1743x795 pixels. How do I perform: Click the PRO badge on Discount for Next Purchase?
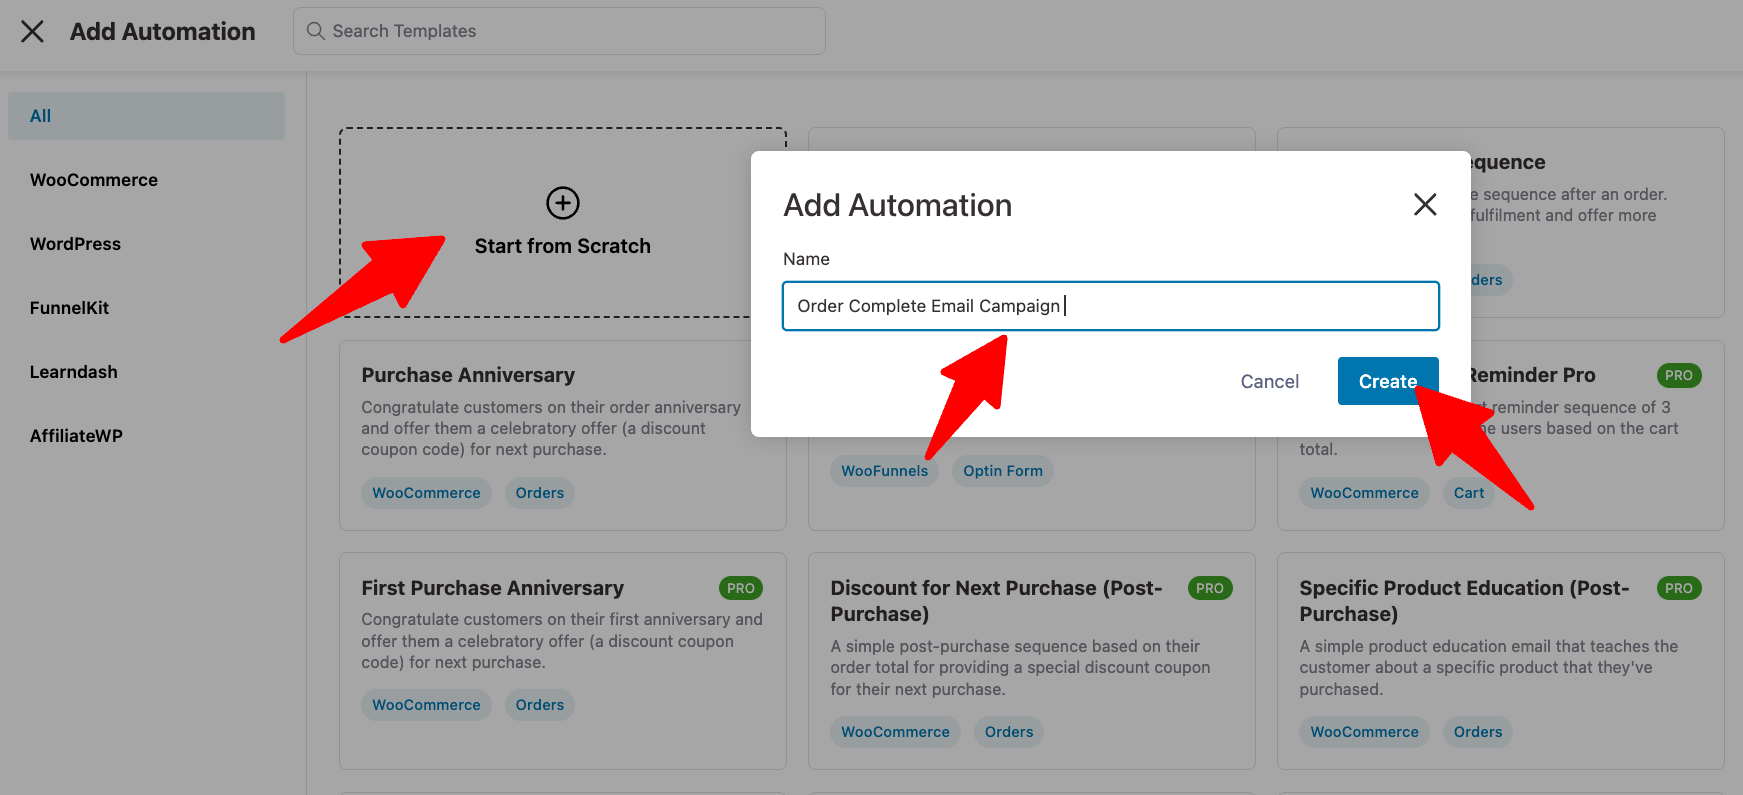pyautogui.click(x=1210, y=588)
